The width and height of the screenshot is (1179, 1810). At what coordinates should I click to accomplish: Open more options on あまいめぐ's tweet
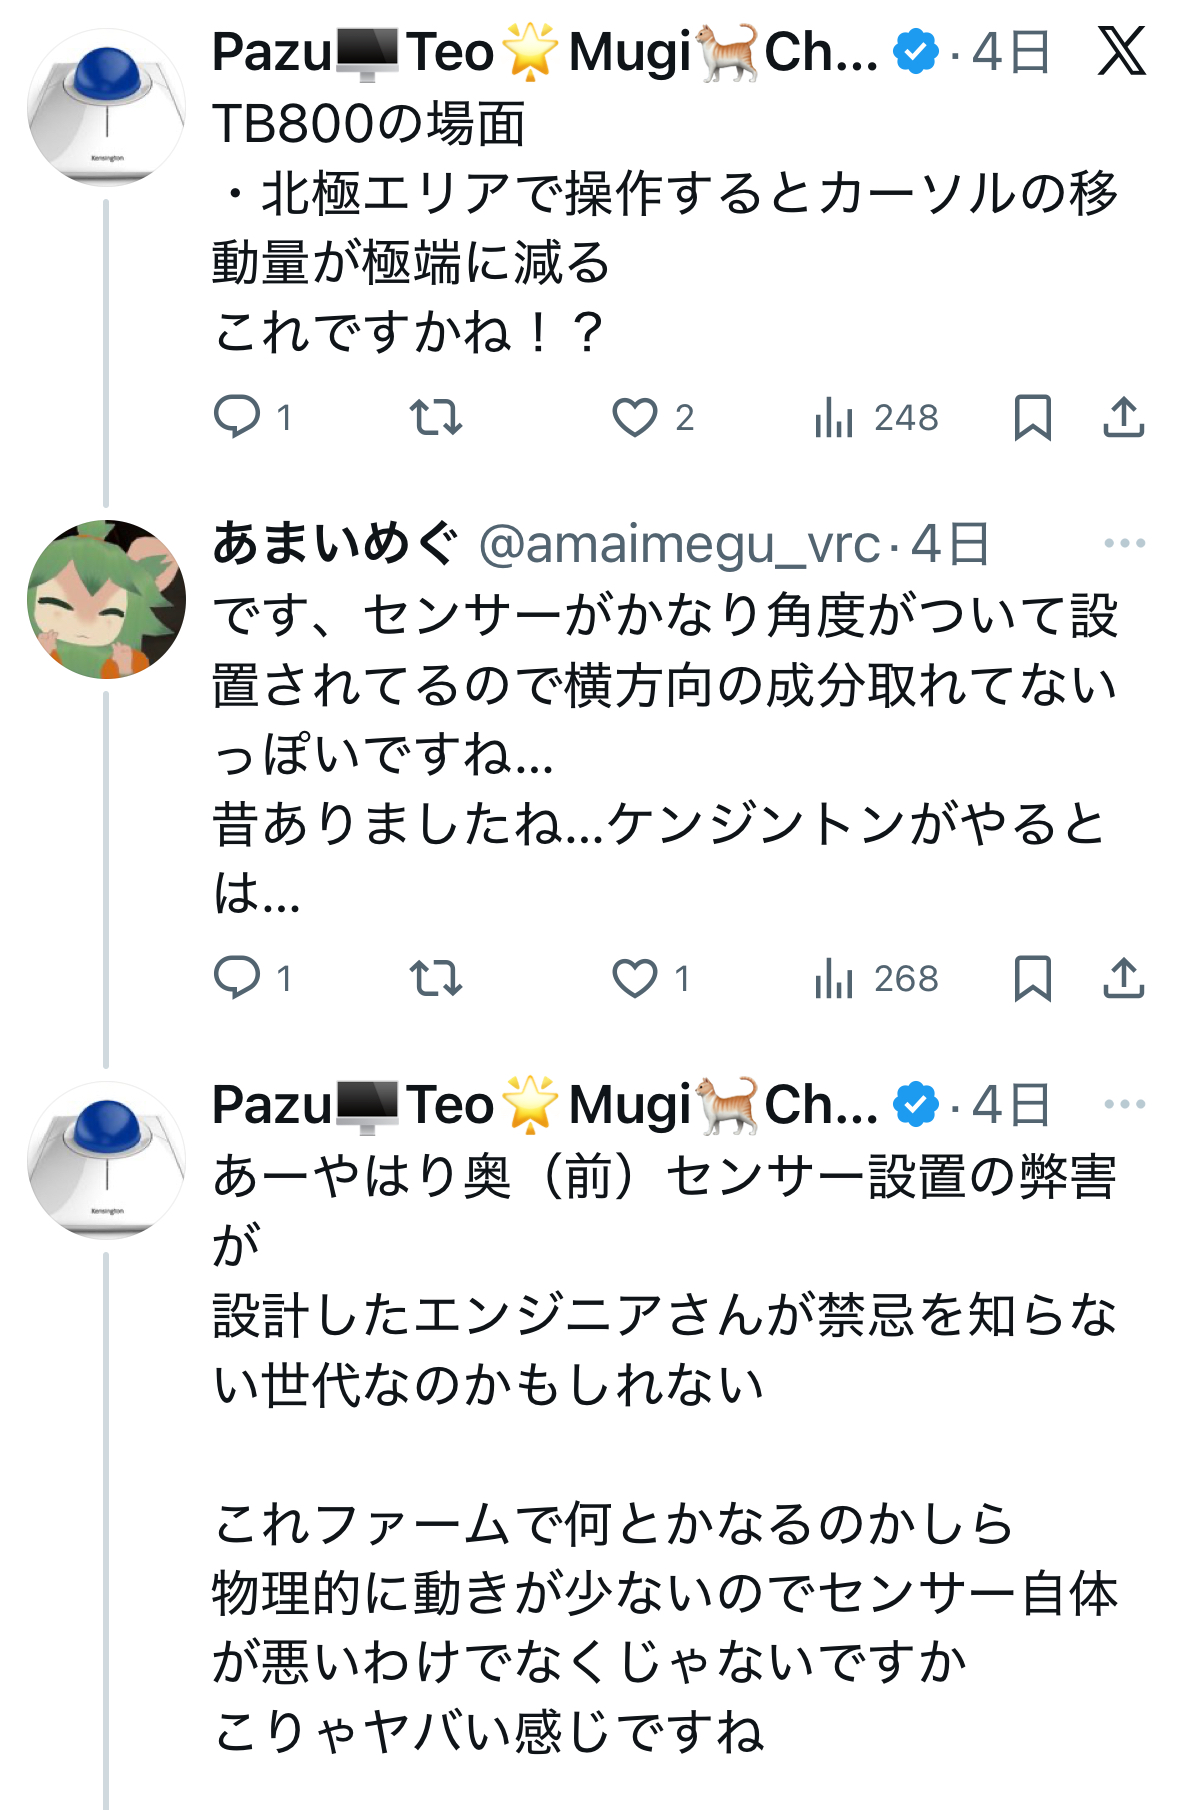[1124, 544]
